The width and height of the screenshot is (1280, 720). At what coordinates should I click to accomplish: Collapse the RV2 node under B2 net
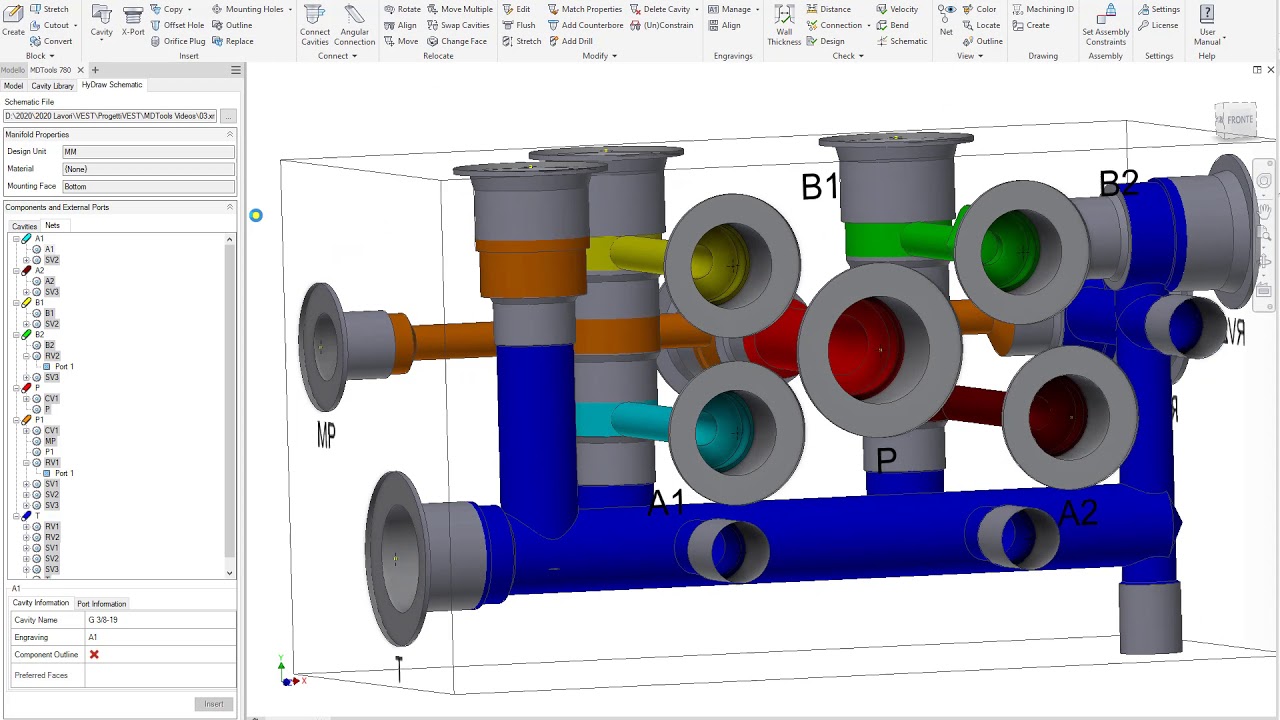coord(27,356)
